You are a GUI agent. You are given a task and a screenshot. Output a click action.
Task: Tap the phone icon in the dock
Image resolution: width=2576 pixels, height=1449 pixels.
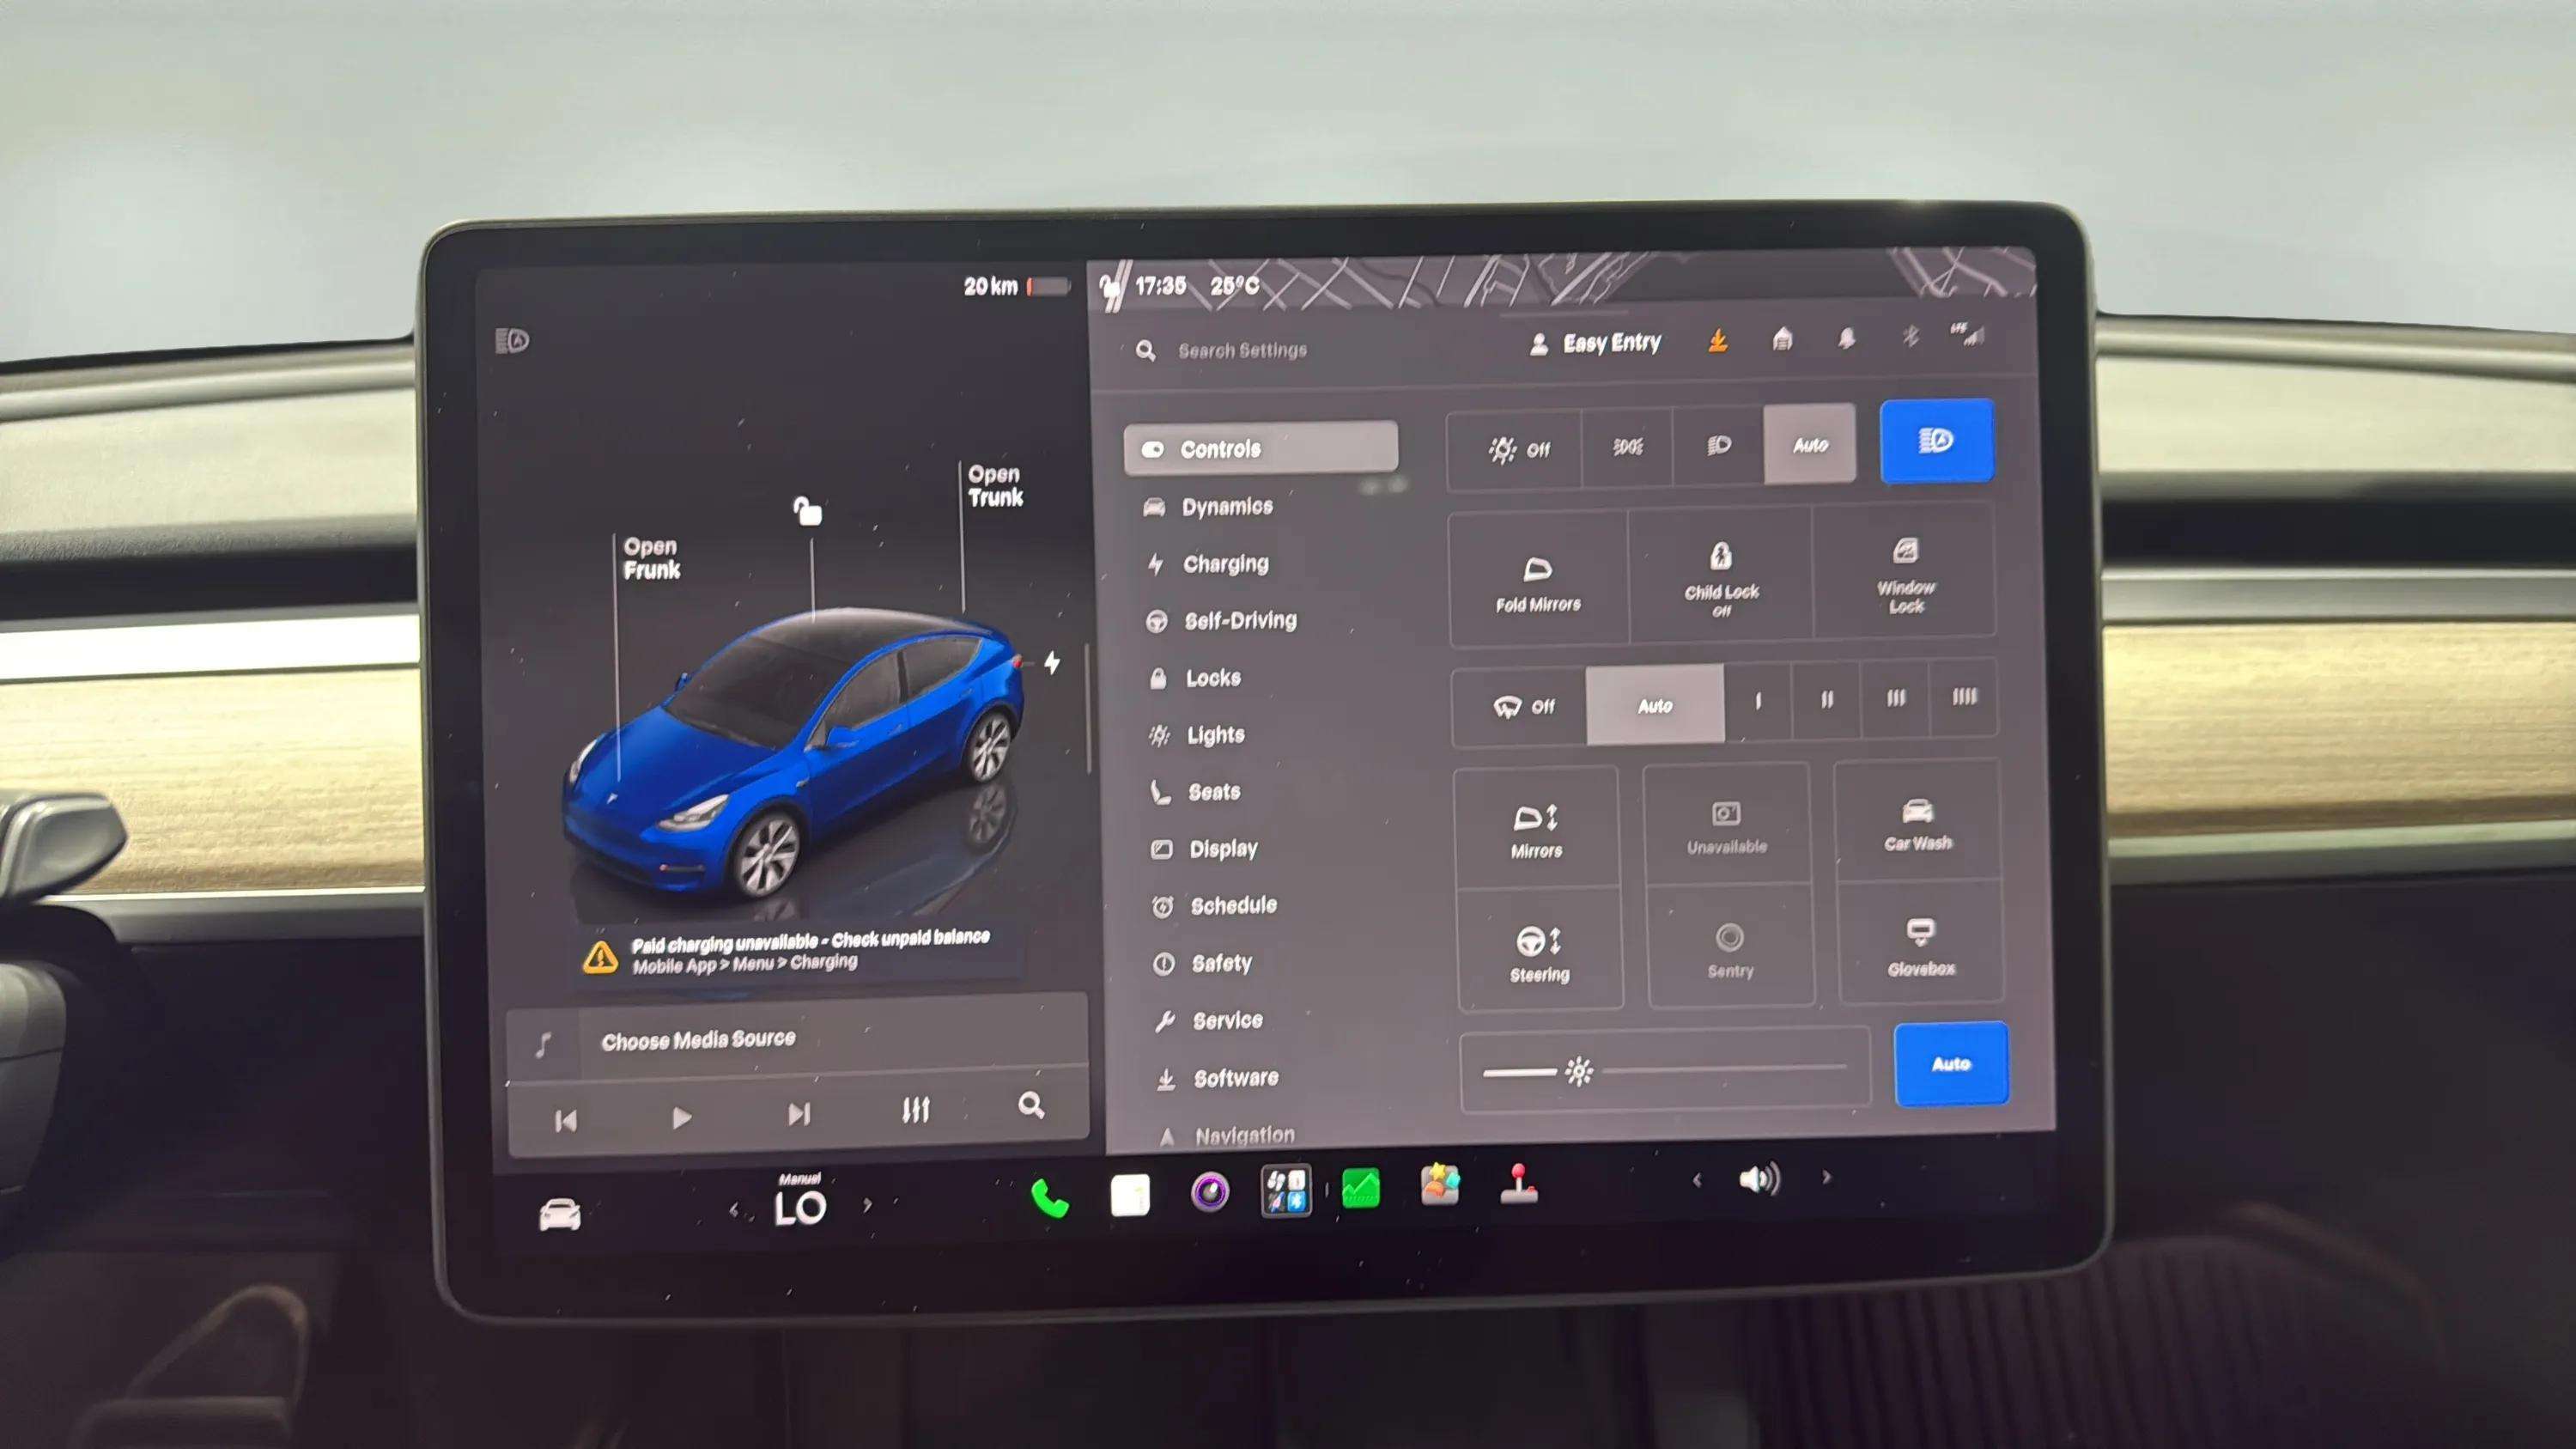coord(1049,1197)
